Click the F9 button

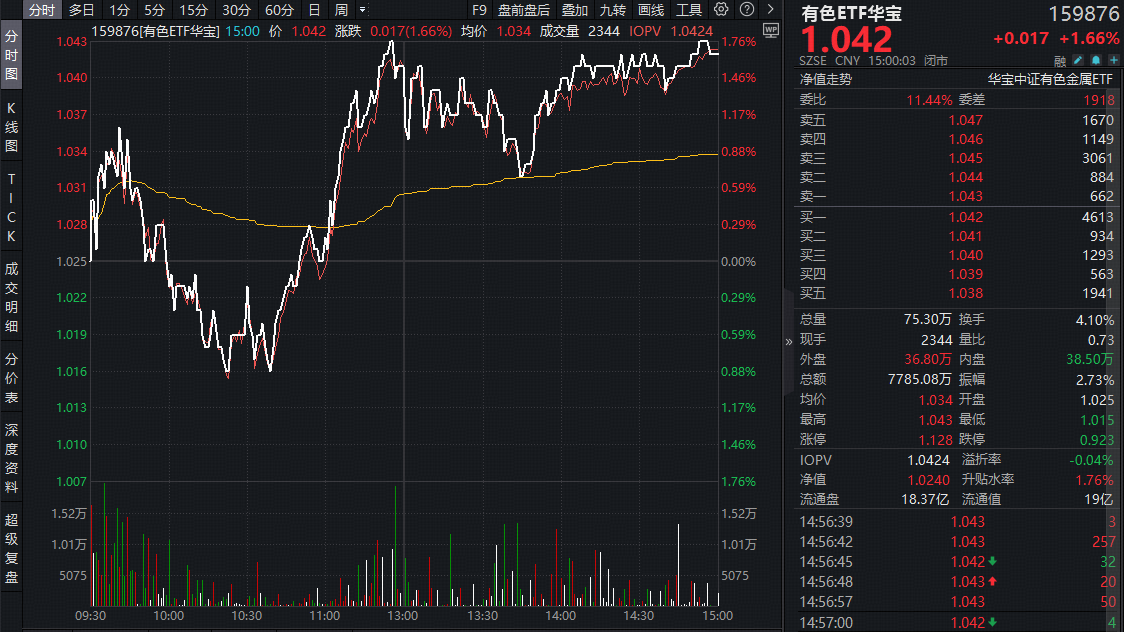479,10
